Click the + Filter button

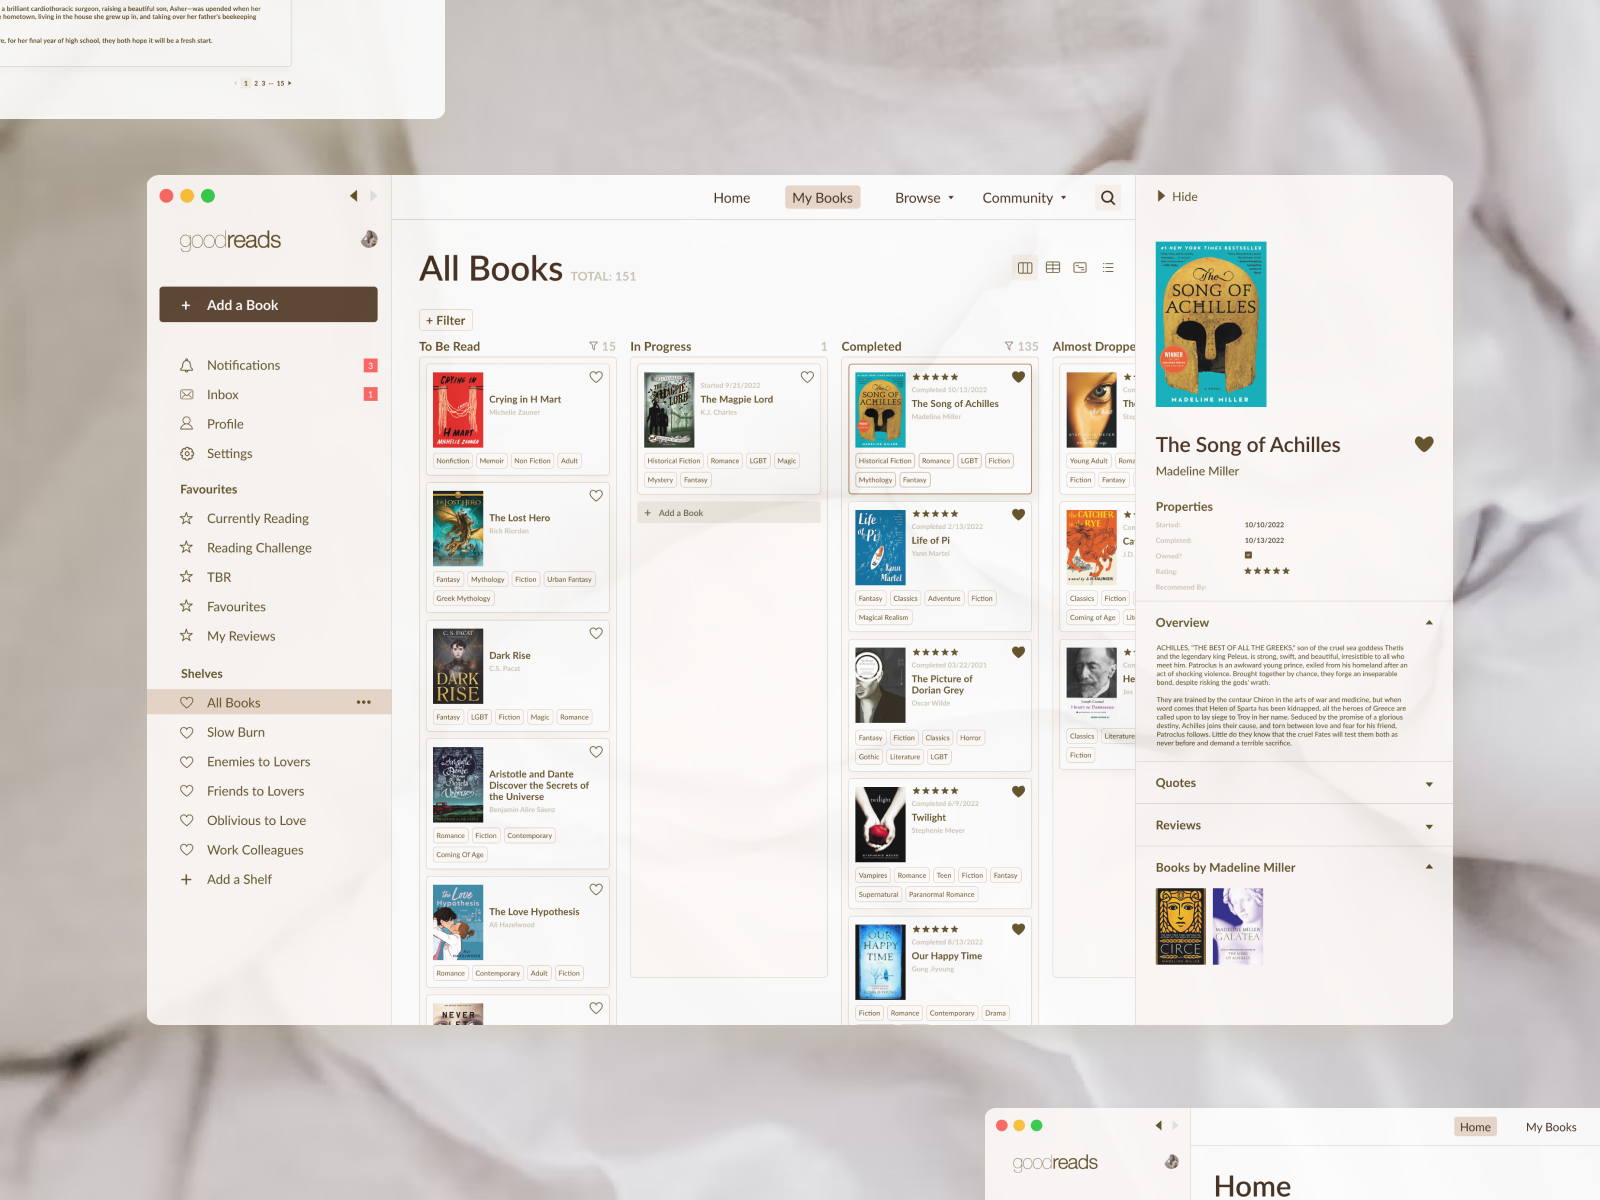coord(445,320)
